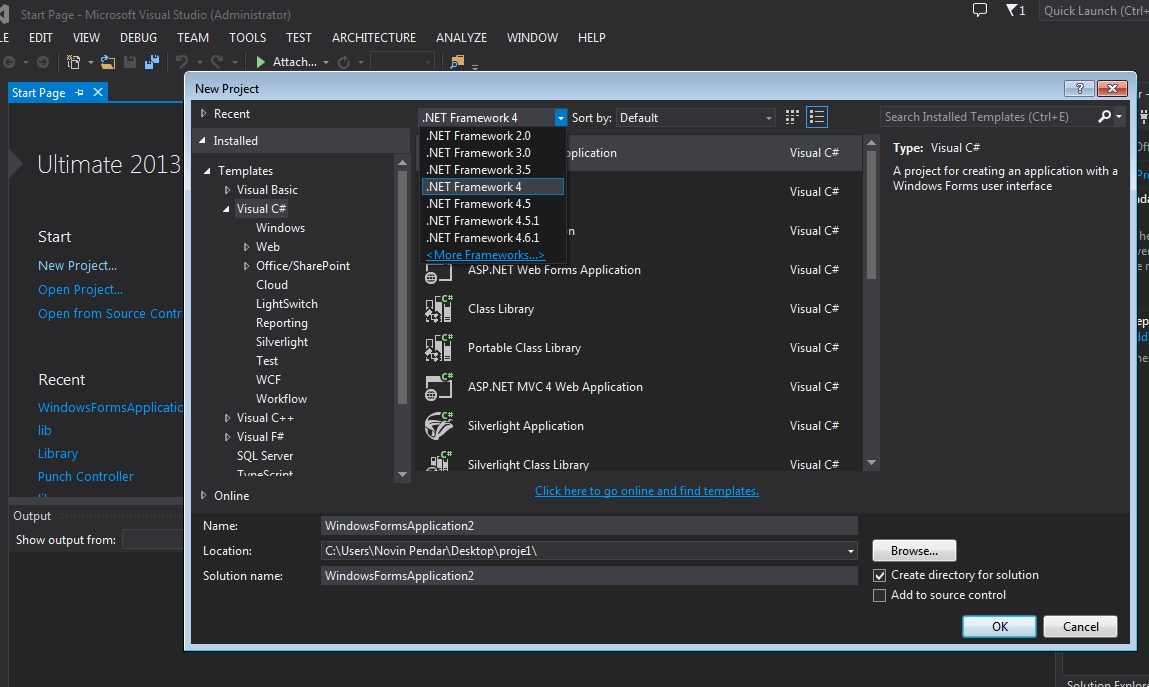Expand the Visual C++ tree node
Screen dimensions: 1149x687
click(227, 417)
